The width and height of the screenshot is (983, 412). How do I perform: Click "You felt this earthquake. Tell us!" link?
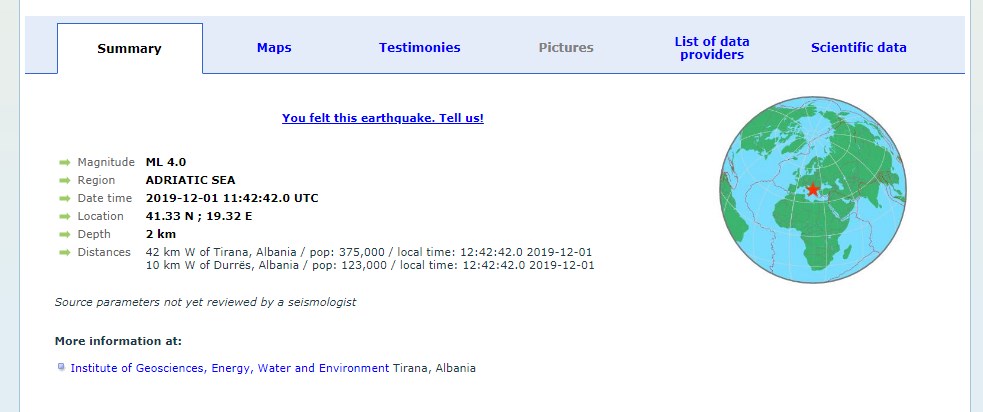pyautogui.click(x=383, y=117)
